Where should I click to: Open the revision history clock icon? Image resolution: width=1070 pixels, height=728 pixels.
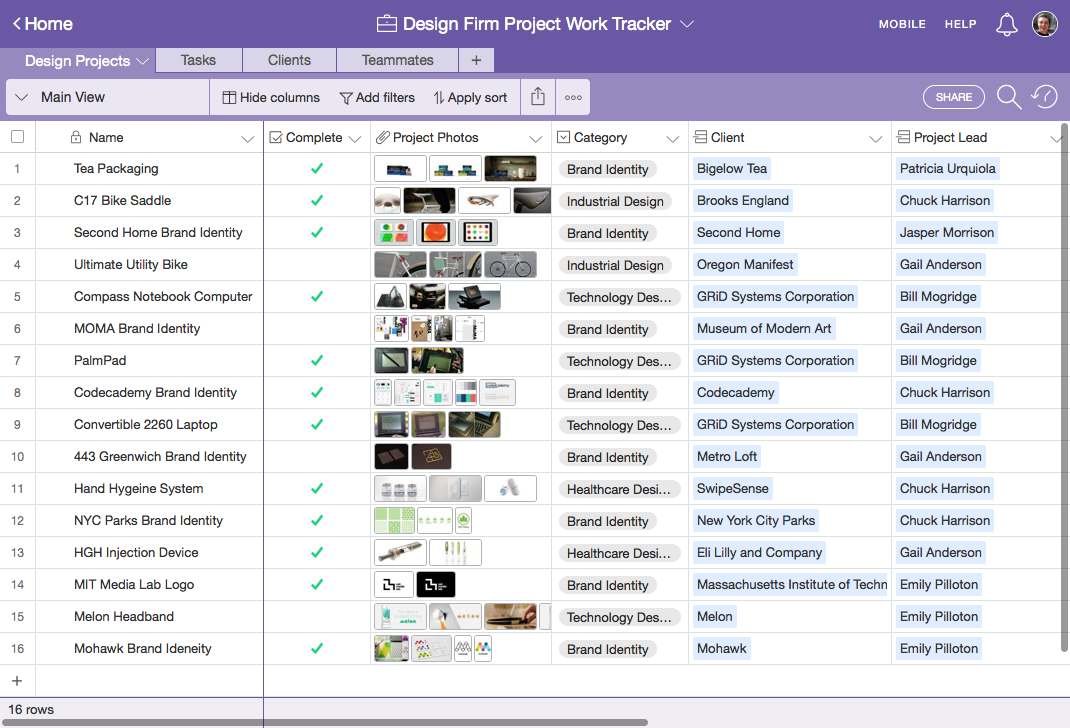pyautogui.click(x=1044, y=97)
